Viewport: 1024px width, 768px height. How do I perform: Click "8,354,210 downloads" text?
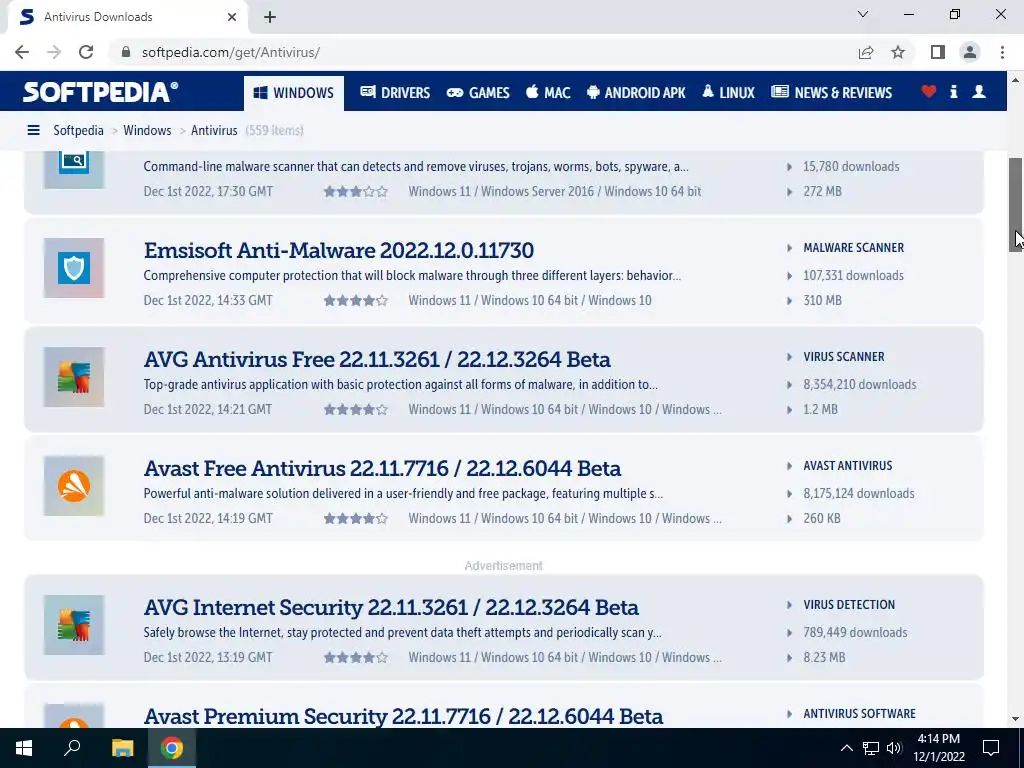pos(860,385)
